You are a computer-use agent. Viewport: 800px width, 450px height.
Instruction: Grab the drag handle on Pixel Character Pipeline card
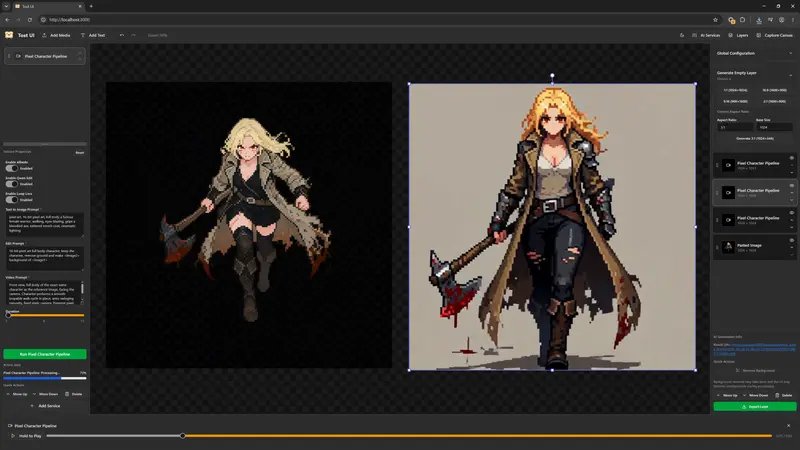[9, 56]
